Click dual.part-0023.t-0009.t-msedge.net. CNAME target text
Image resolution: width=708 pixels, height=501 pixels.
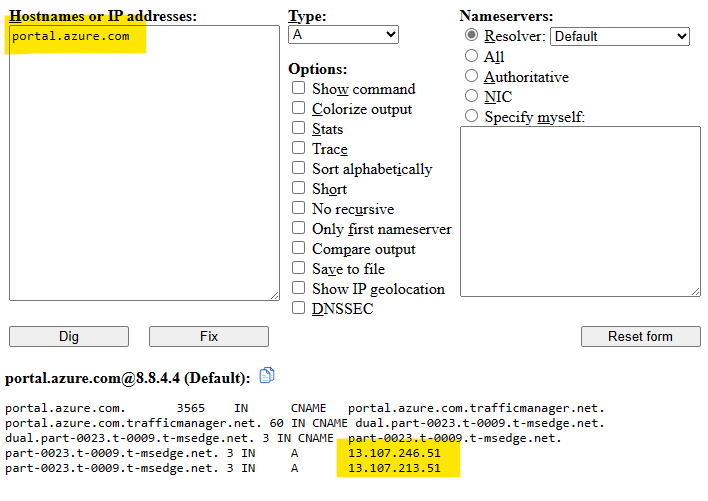480,423
